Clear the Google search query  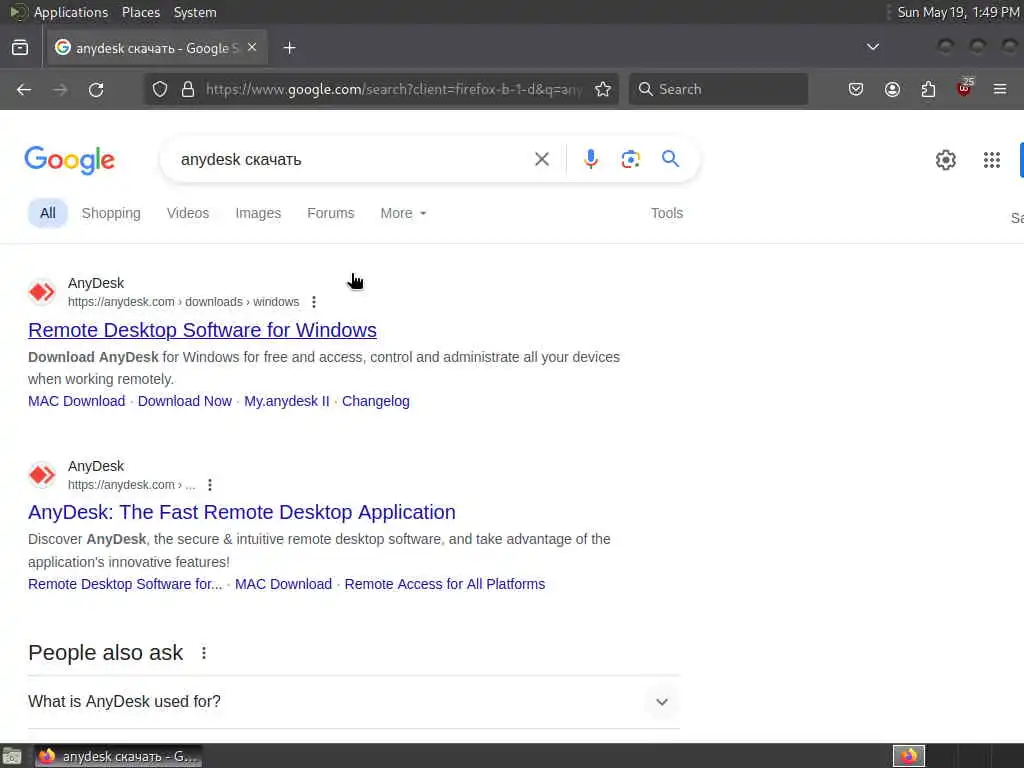click(x=541, y=159)
